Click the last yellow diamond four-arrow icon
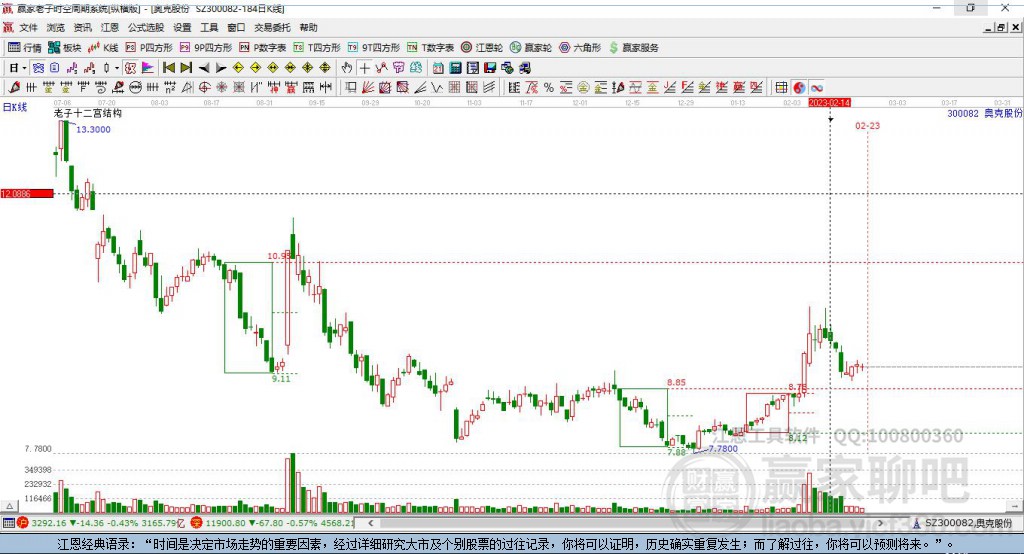 pos(325,68)
